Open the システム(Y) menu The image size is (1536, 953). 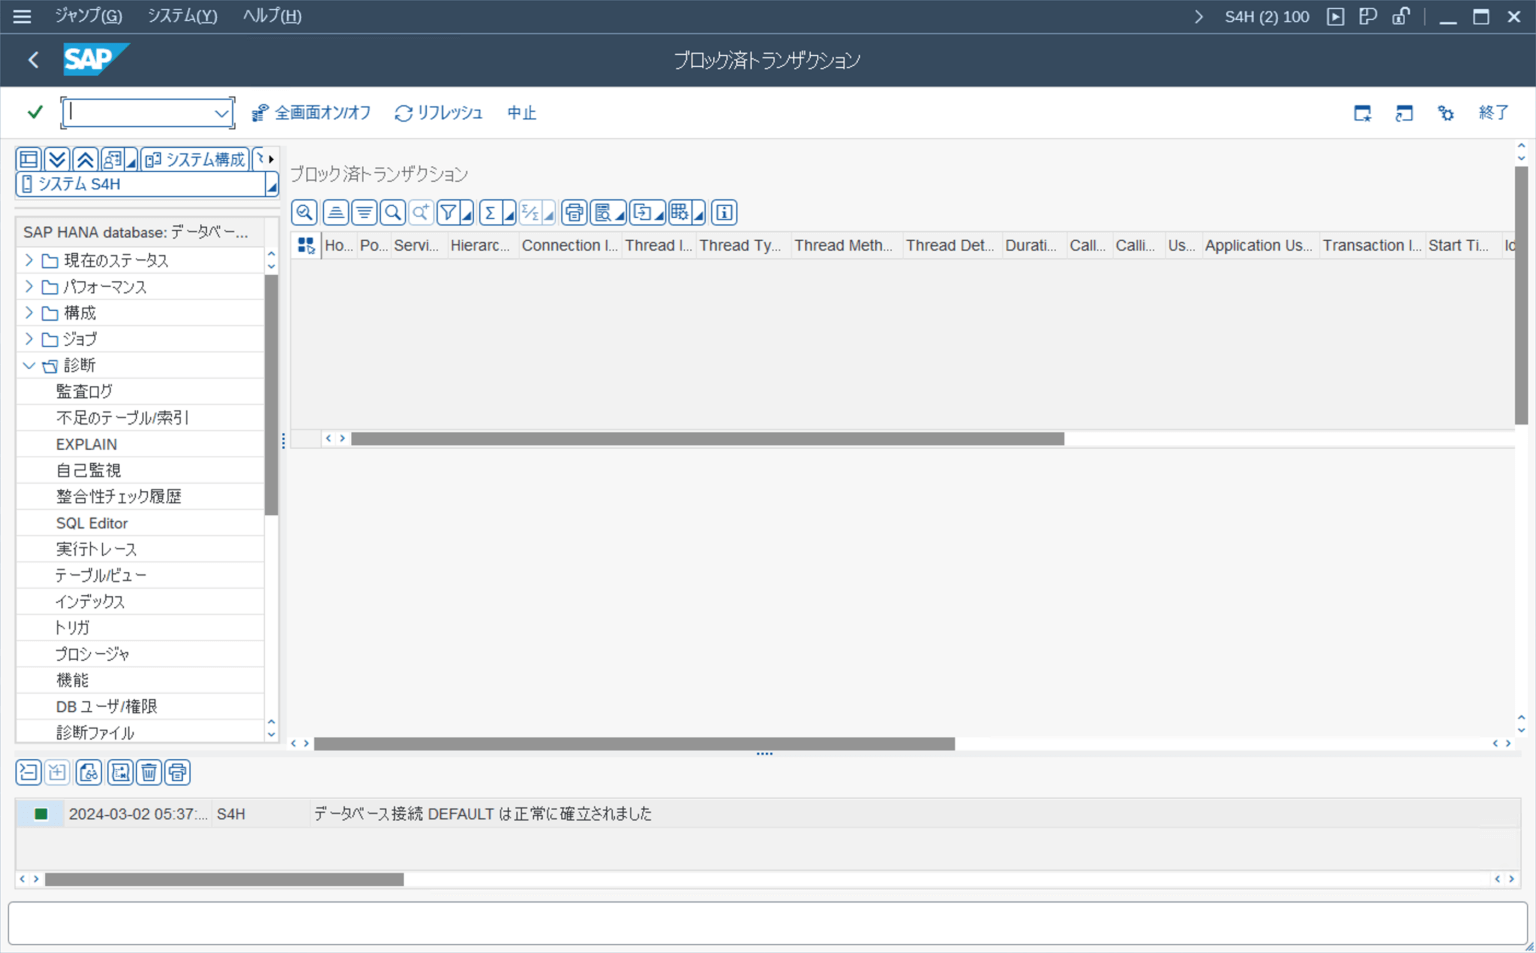point(181,15)
